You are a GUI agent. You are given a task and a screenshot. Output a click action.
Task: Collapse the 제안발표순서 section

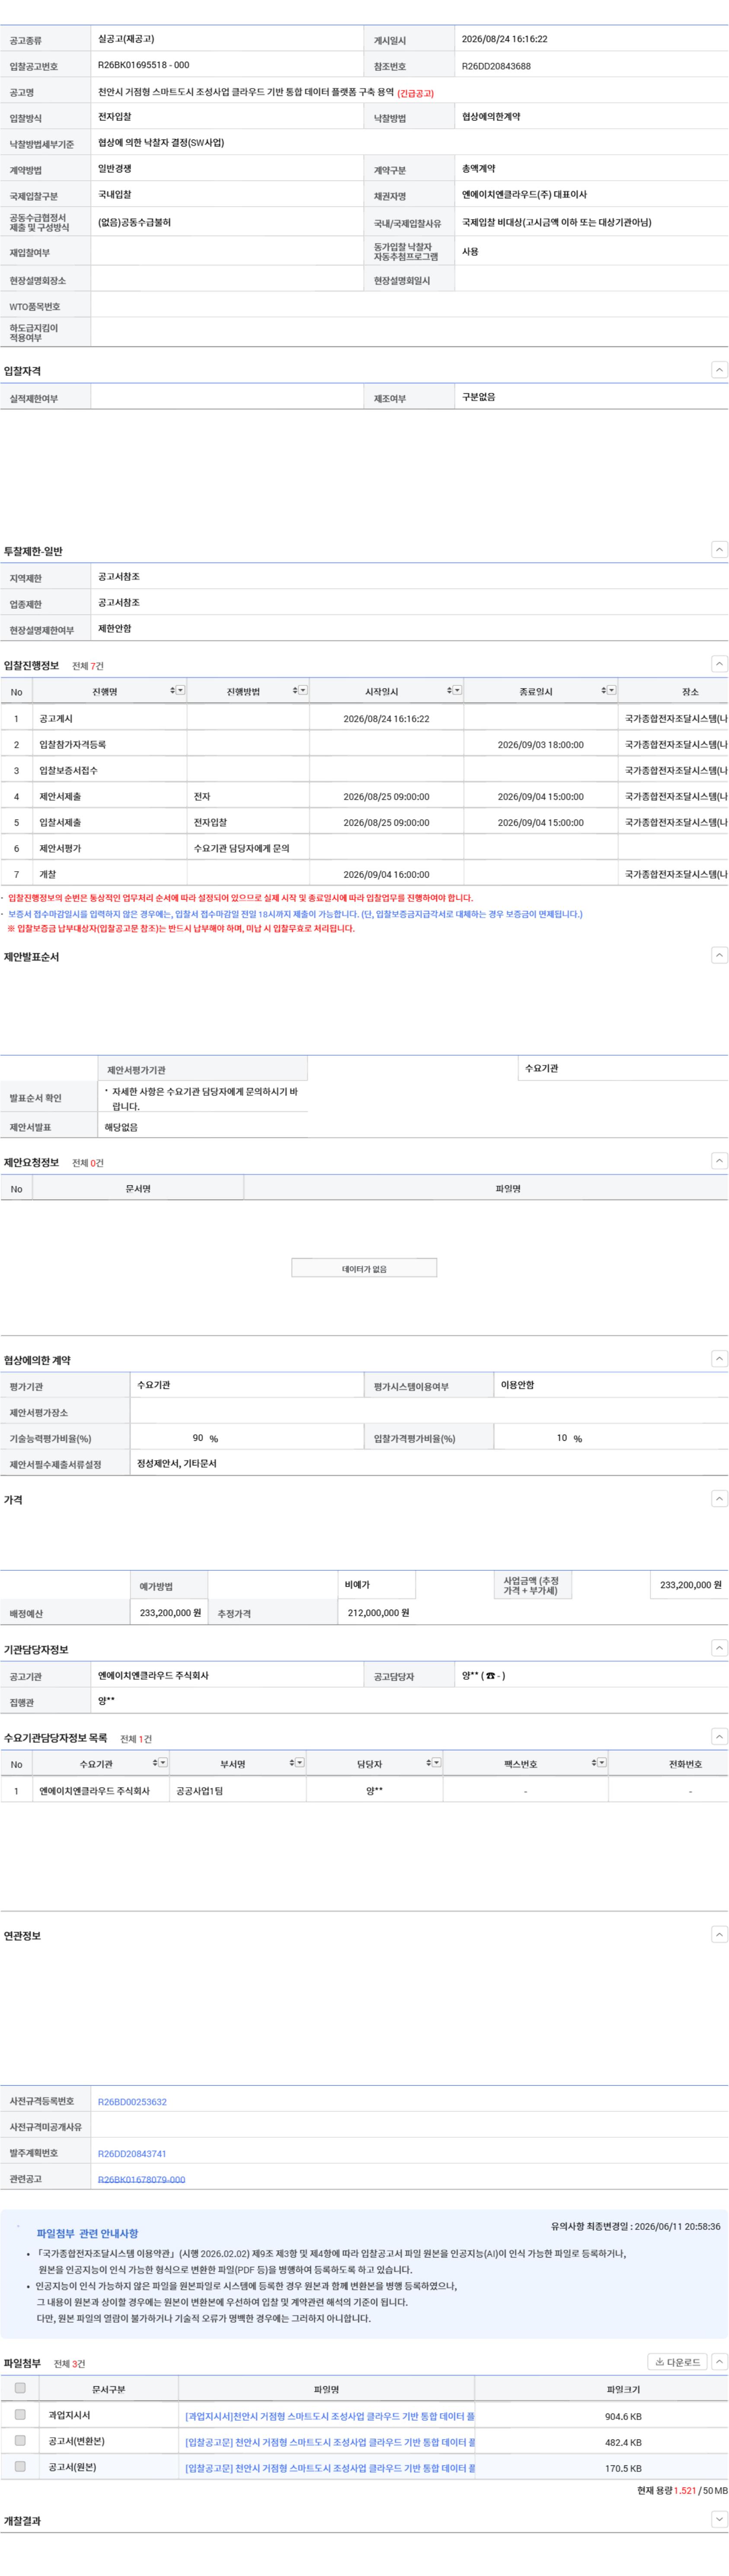tap(719, 955)
